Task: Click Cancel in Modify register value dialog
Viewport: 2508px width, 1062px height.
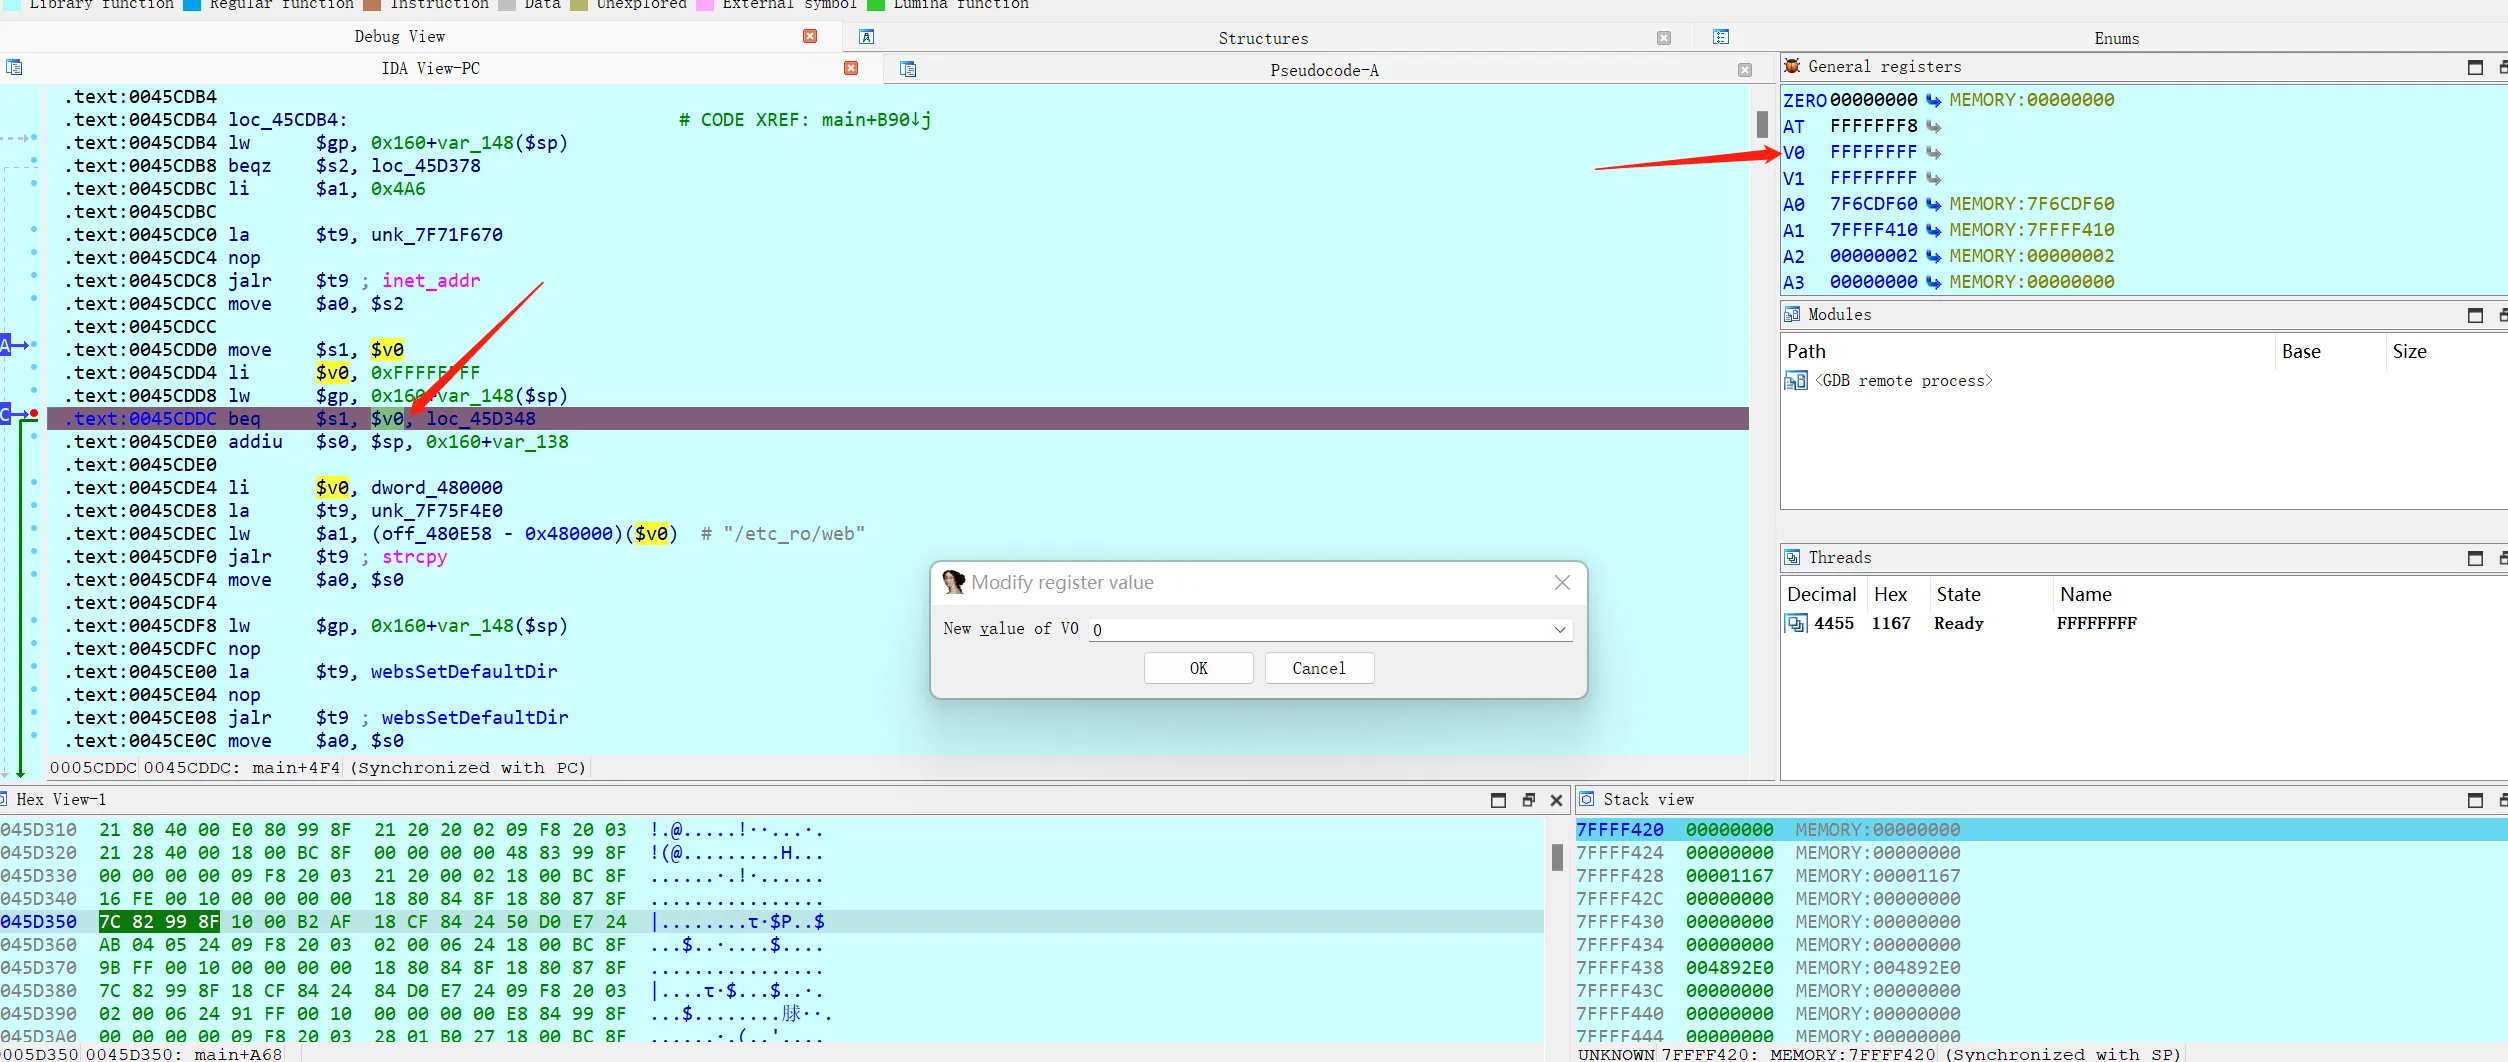Action: pos(1319,668)
